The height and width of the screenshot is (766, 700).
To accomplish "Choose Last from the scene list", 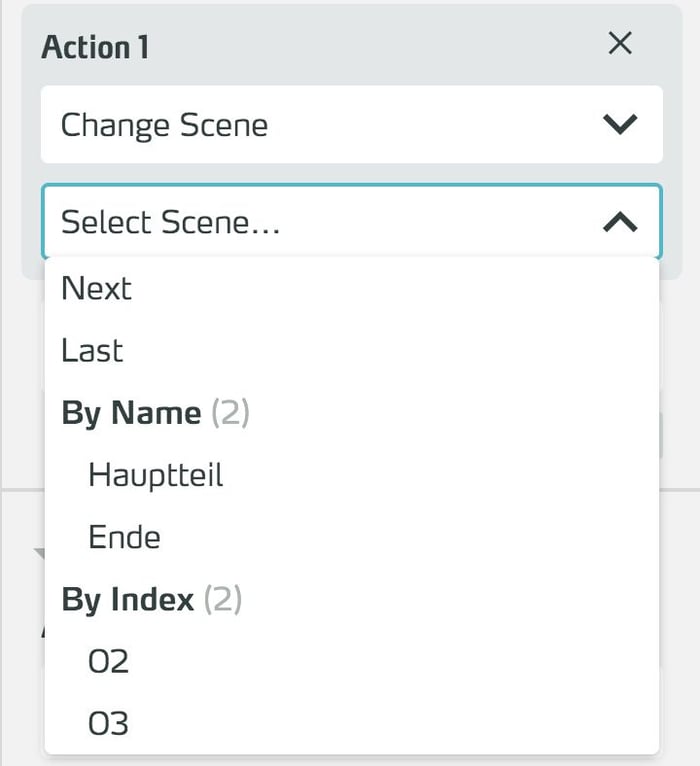I will click(92, 351).
